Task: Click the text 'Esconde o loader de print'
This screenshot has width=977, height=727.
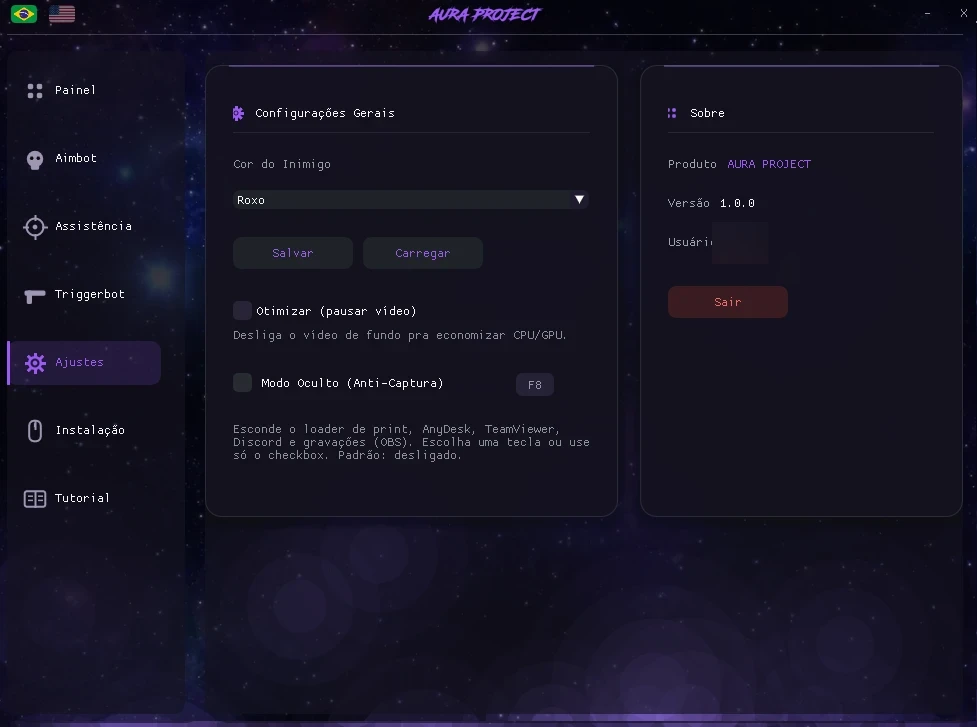Action: click(x=321, y=429)
